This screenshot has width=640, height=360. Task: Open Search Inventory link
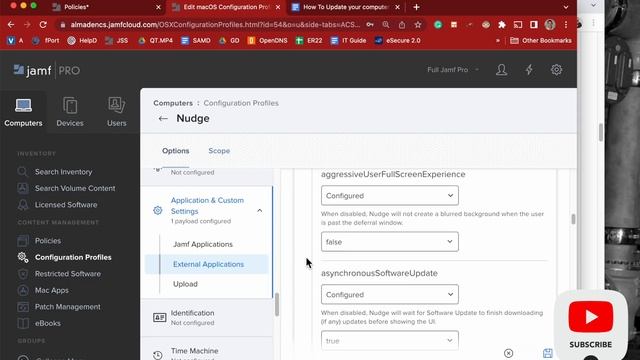63,172
